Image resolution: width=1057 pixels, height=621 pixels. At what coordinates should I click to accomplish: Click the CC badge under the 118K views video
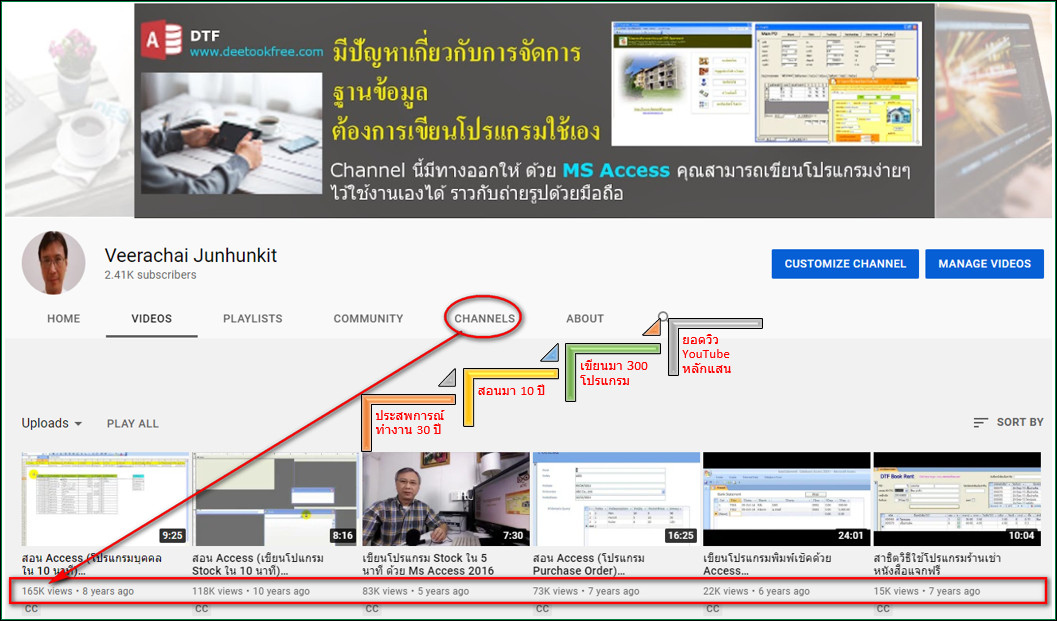202,608
